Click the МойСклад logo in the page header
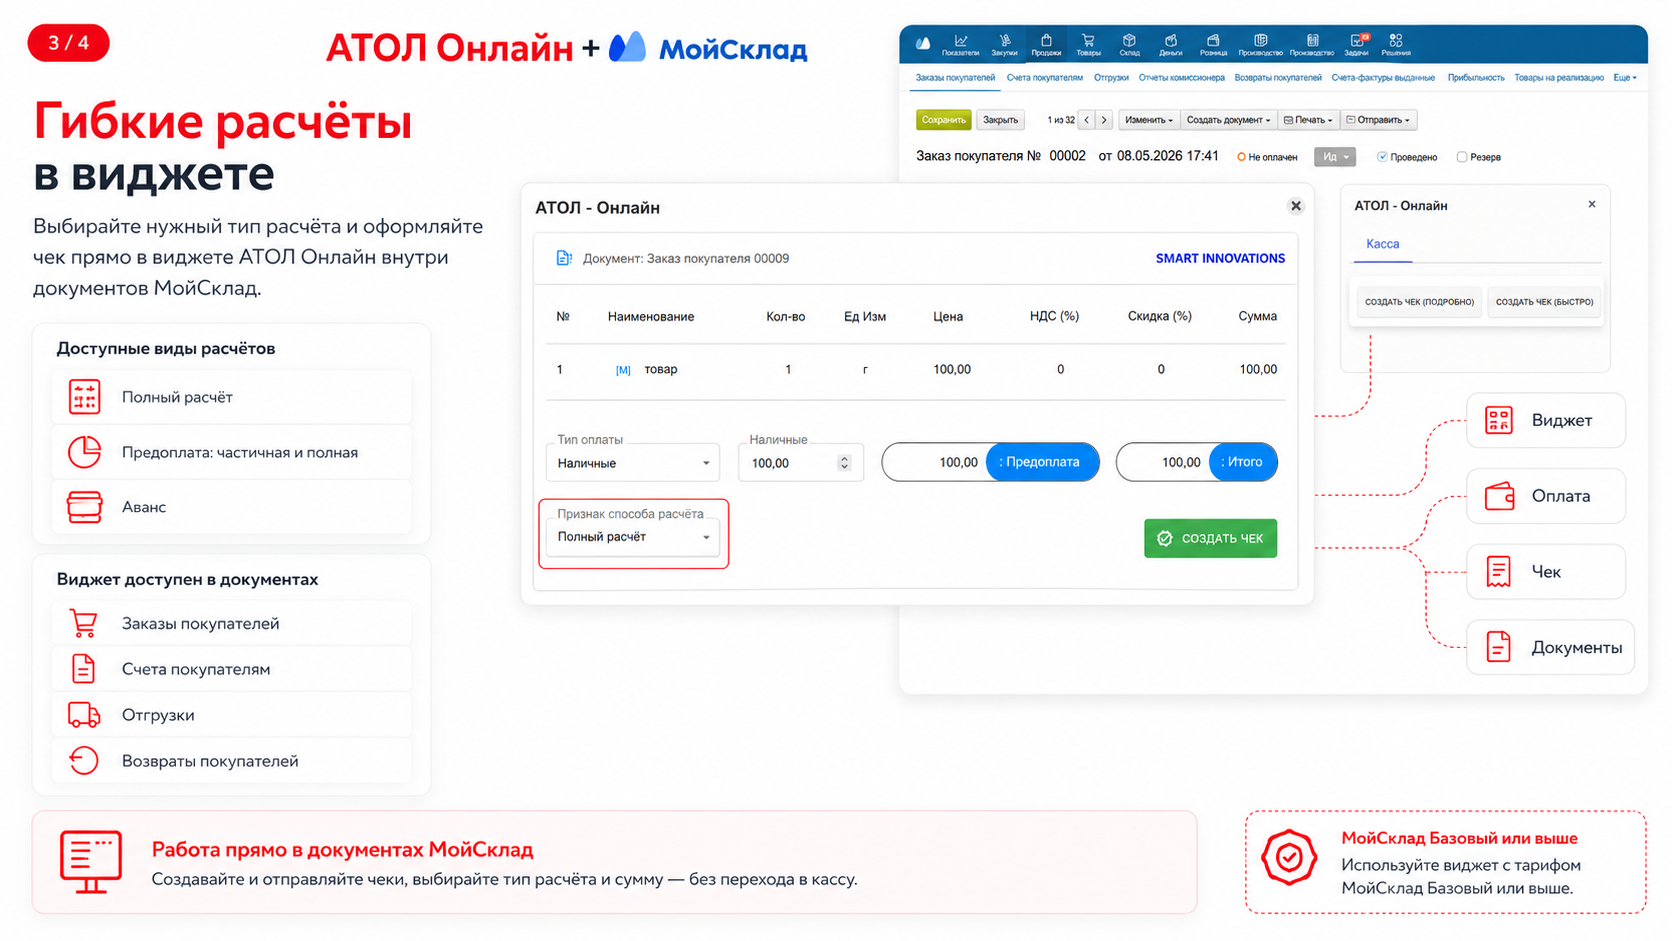The height and width of the screenshot is (941, 1672). (708, 48)
